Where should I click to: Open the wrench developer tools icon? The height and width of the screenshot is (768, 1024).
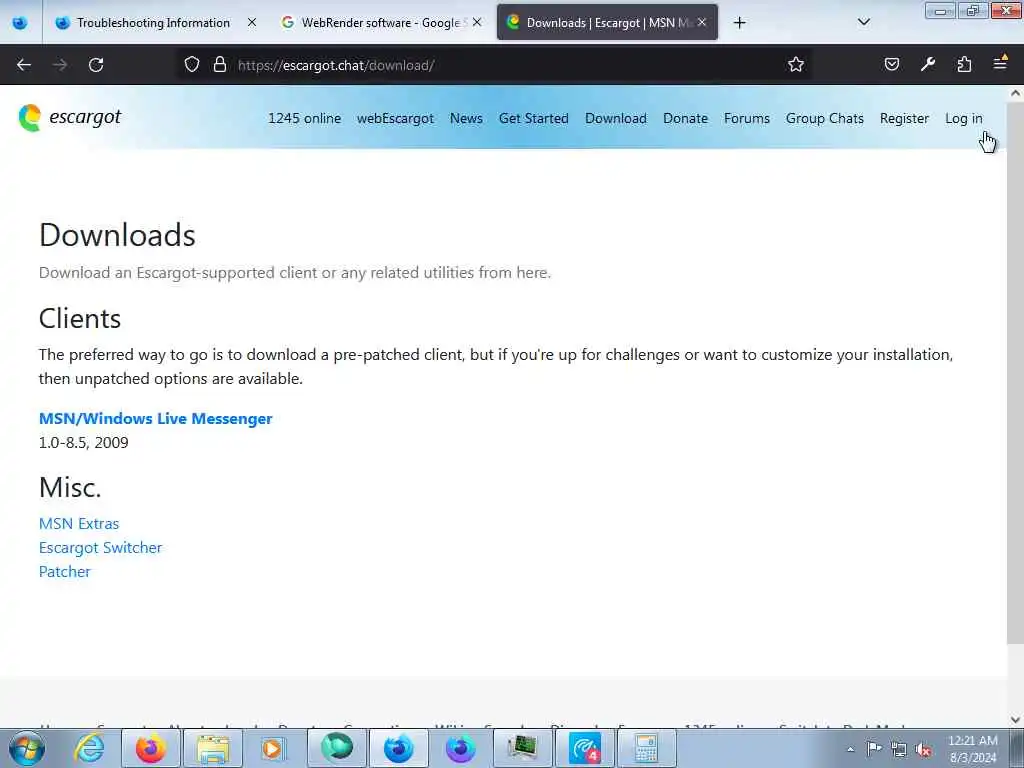[927, 64]
